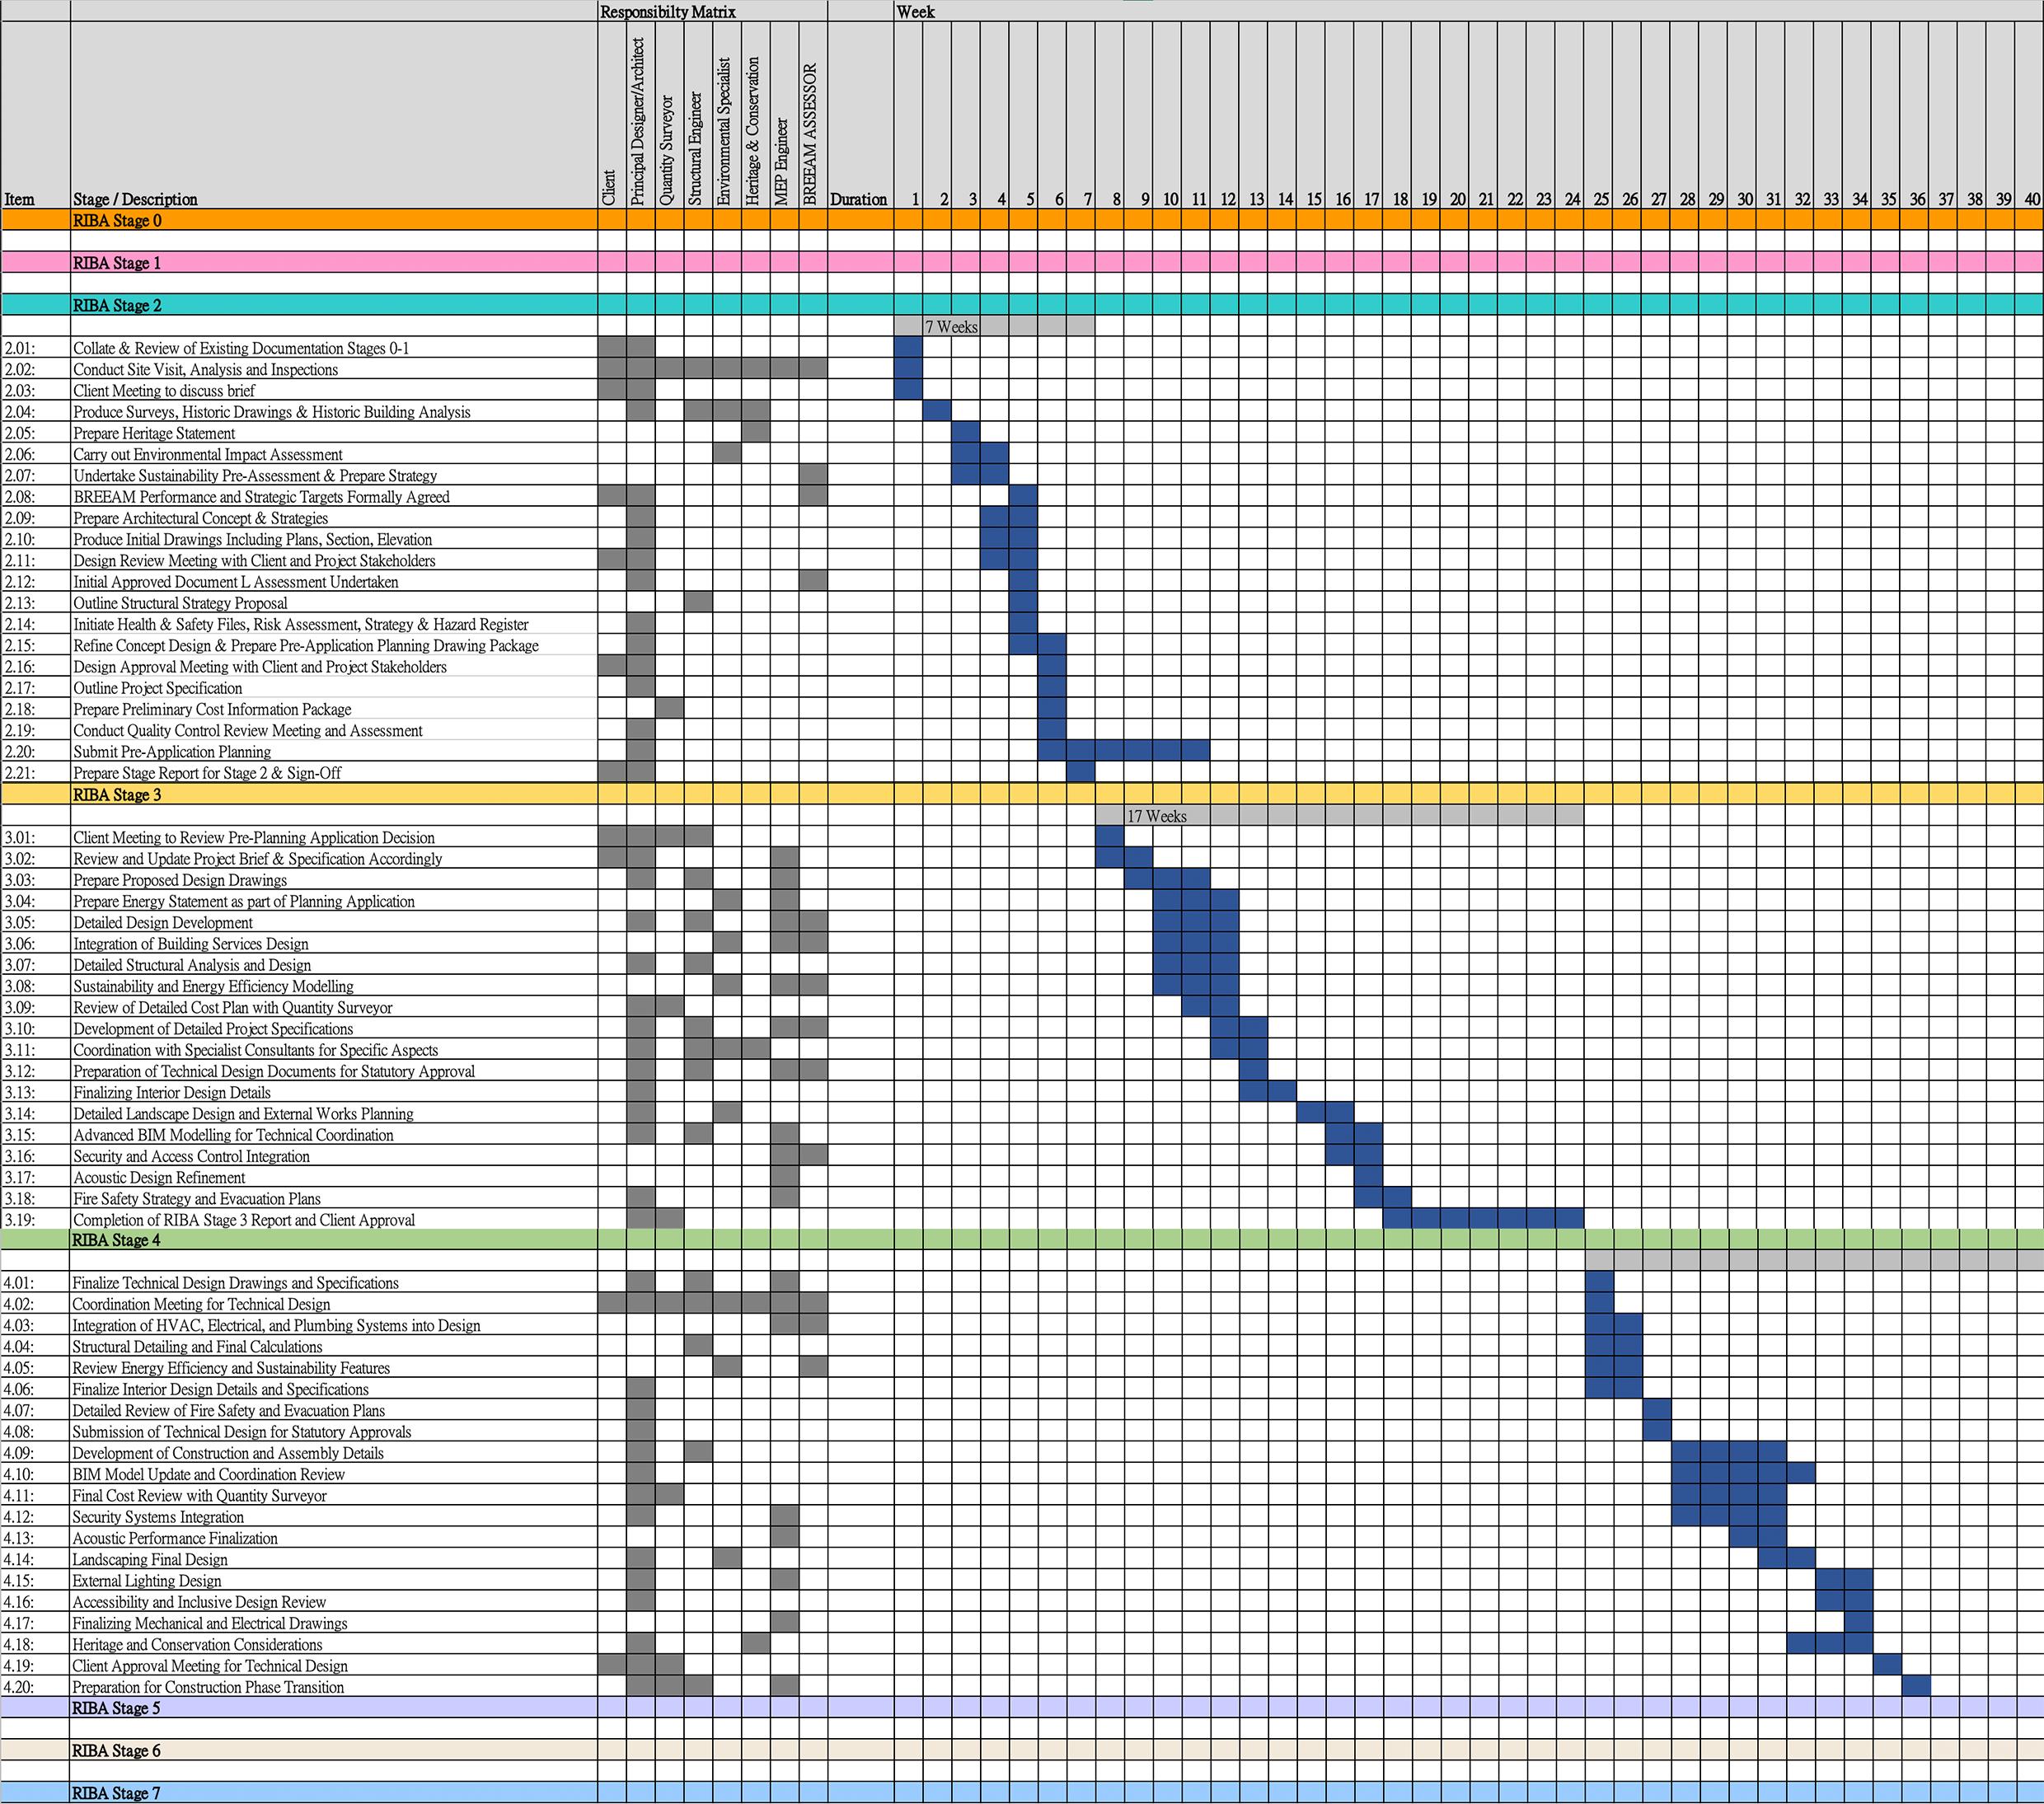Select item number 3.05 cell
2044x1804 pixels.
click(20, 923)
